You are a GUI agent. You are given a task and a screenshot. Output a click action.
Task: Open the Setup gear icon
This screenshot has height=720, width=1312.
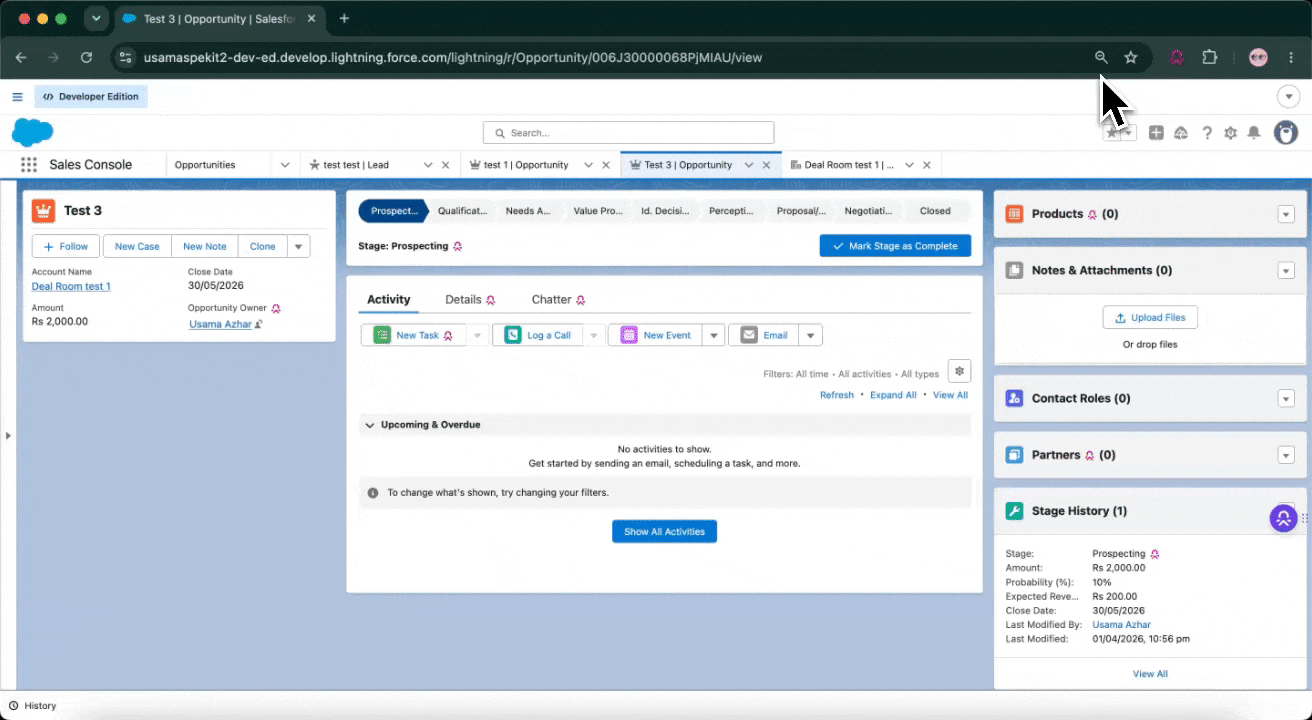[x=1231, y=133]
